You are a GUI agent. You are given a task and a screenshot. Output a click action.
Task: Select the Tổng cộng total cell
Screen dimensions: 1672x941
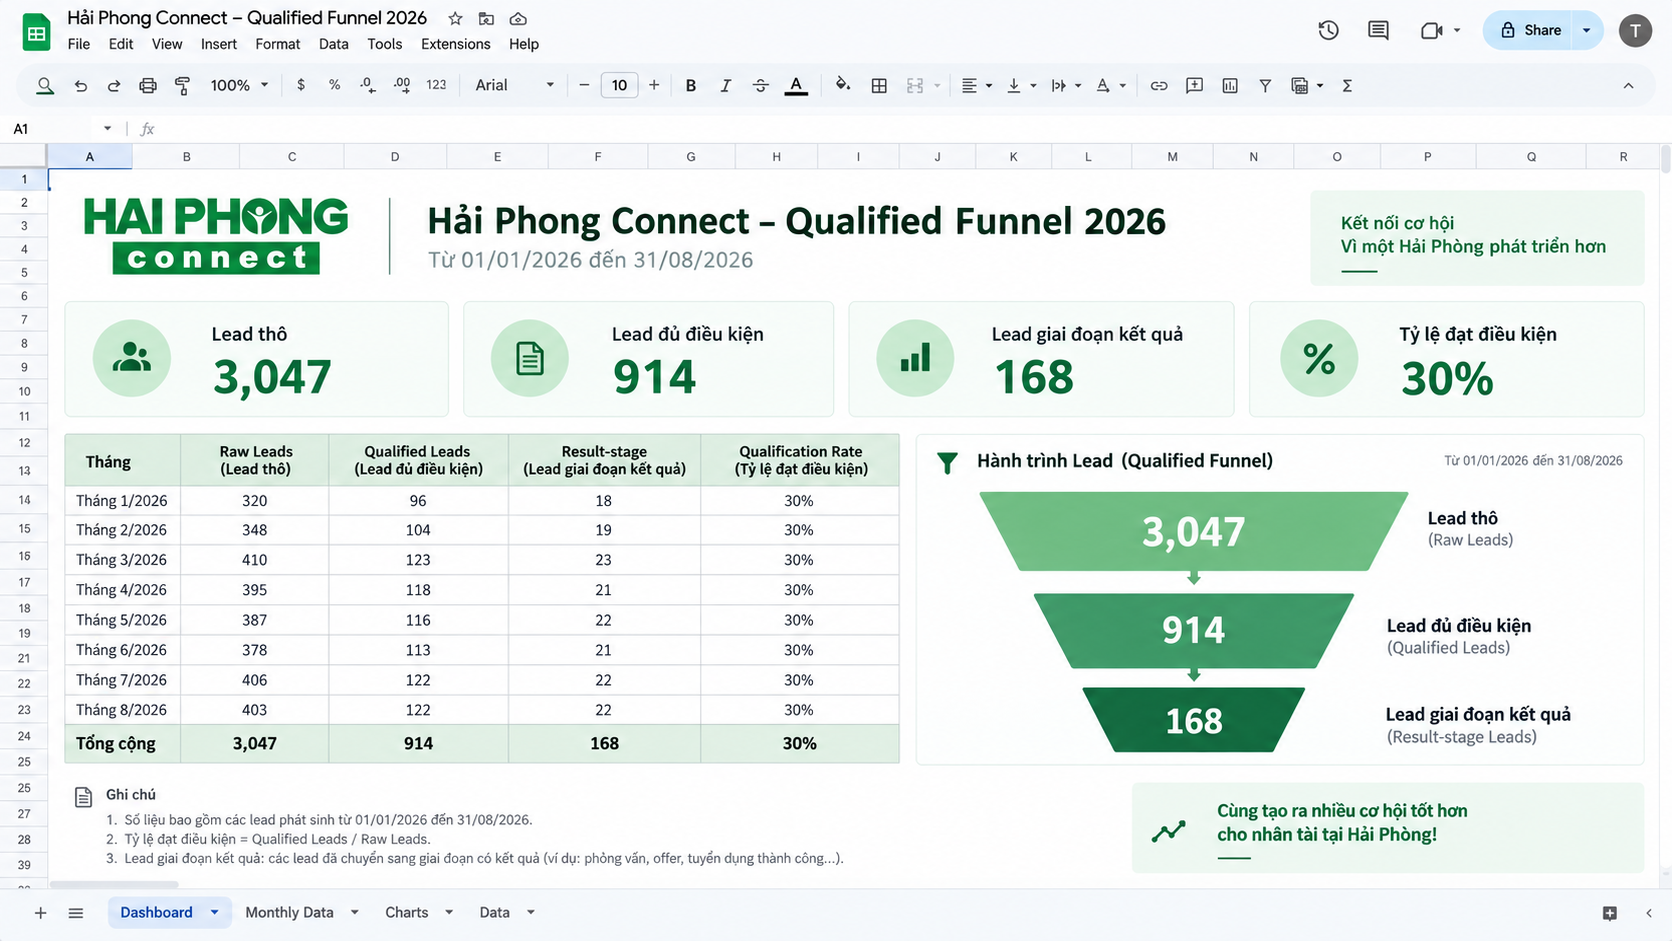122,743
